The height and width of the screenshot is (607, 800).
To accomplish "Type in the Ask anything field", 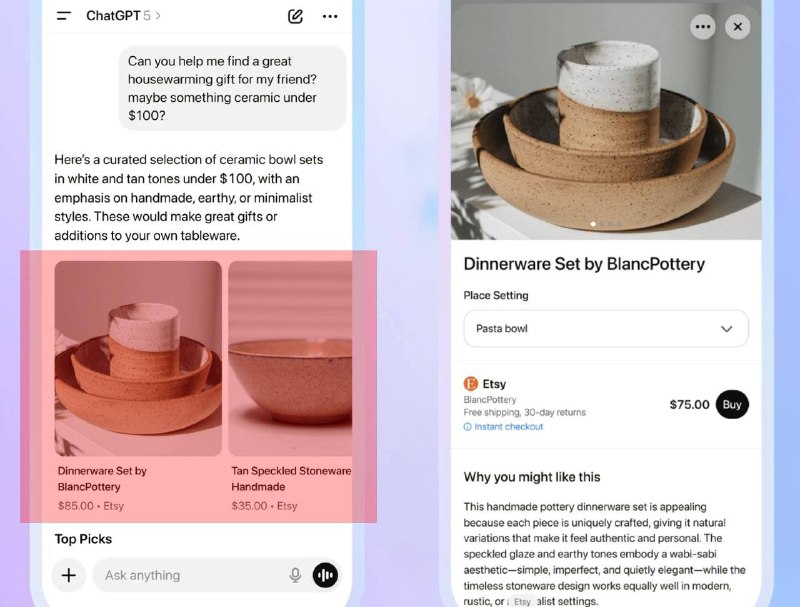I will pos(190,575).
